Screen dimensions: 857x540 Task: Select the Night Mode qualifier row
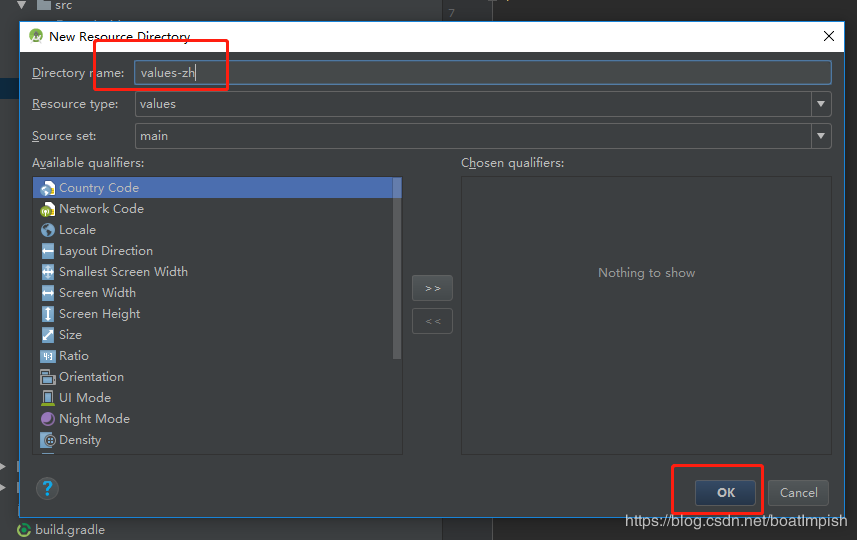[x=213, y=419]
